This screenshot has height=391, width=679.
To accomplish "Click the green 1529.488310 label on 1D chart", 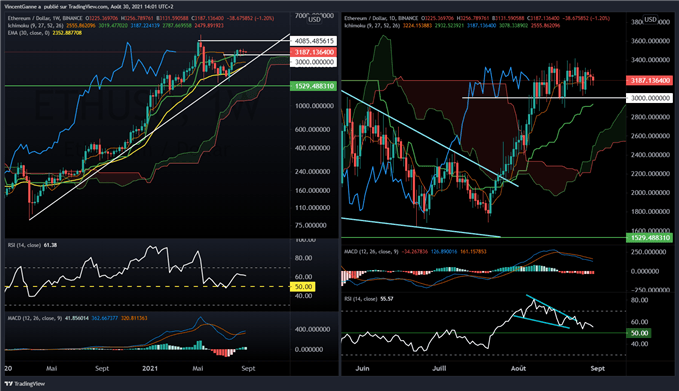I will (650, 238).
